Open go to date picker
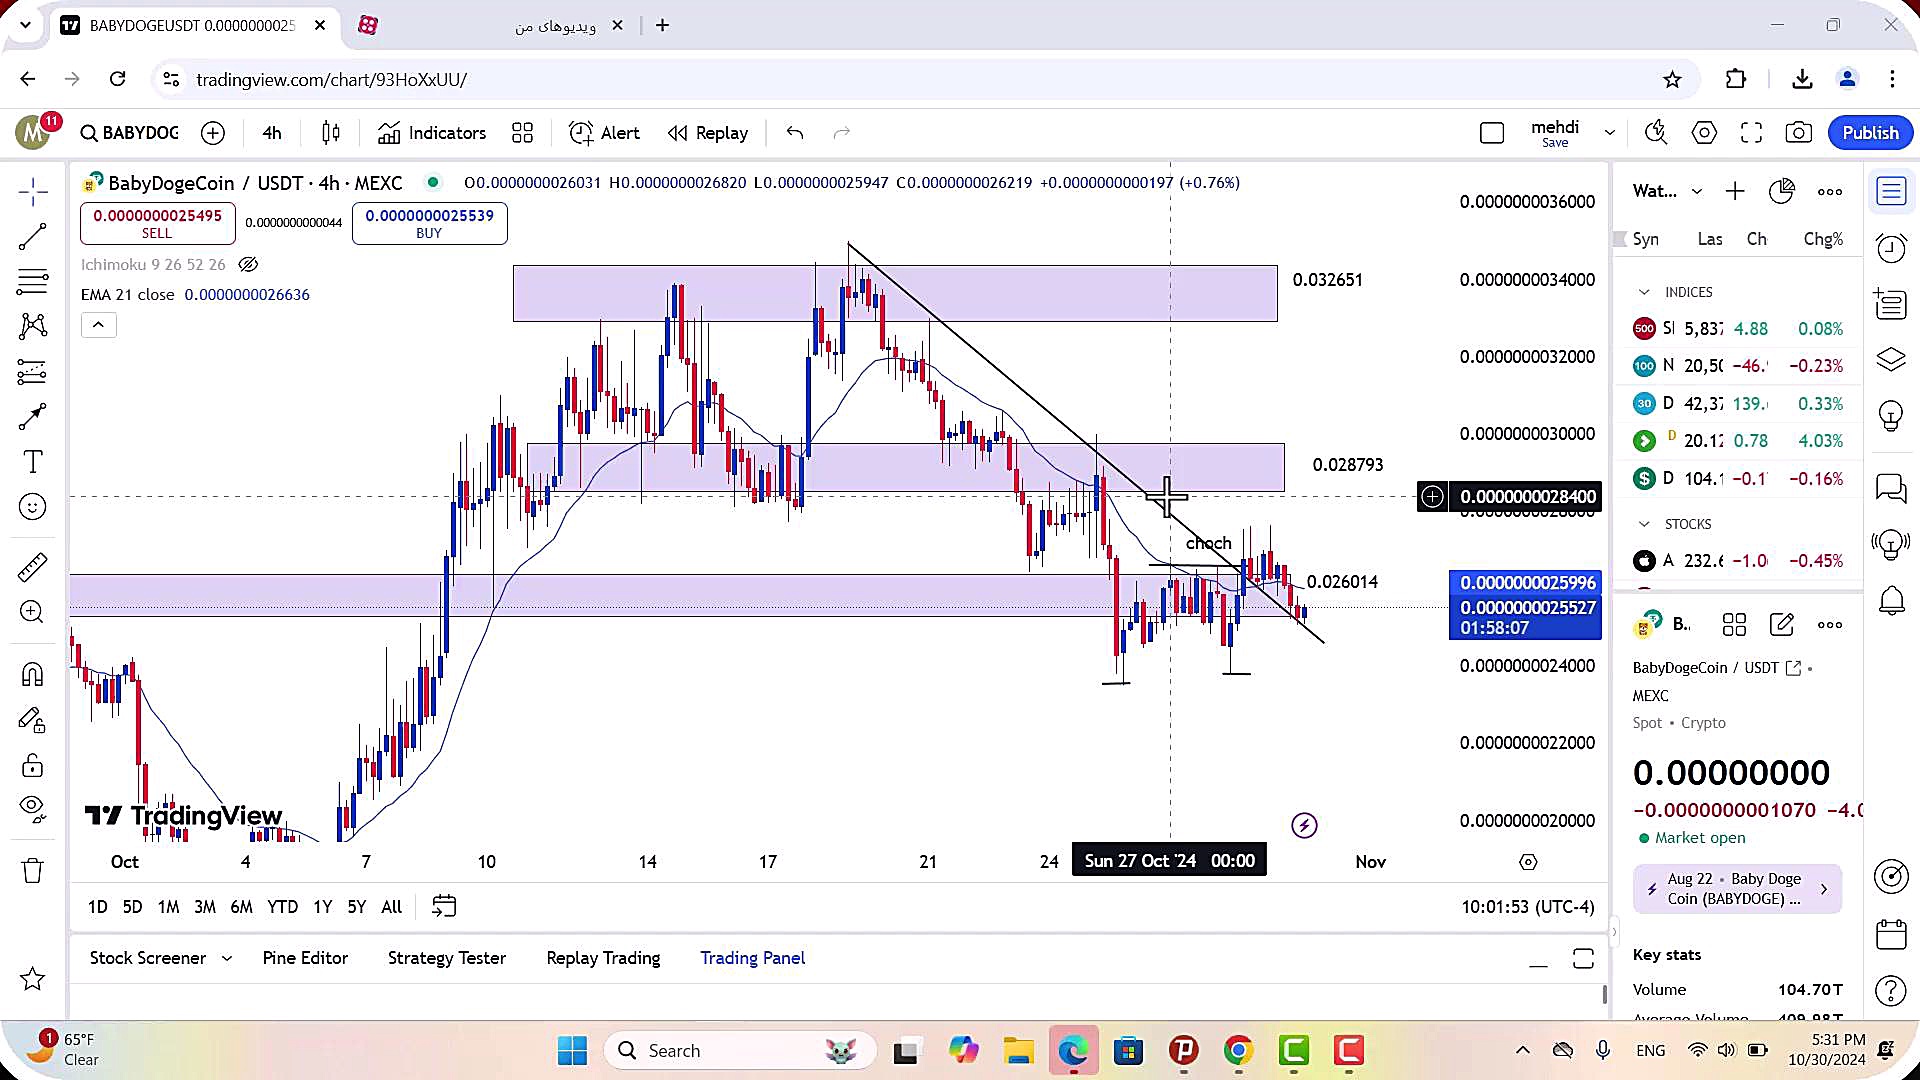The width and height of the screenshot is (1920, 1080). coord(444,907)
